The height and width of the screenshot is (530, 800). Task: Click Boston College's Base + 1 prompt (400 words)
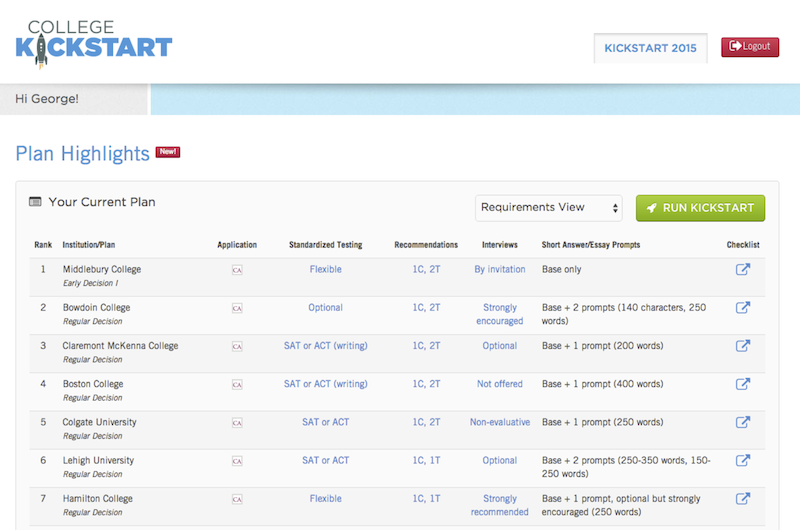tap(603, 384)
